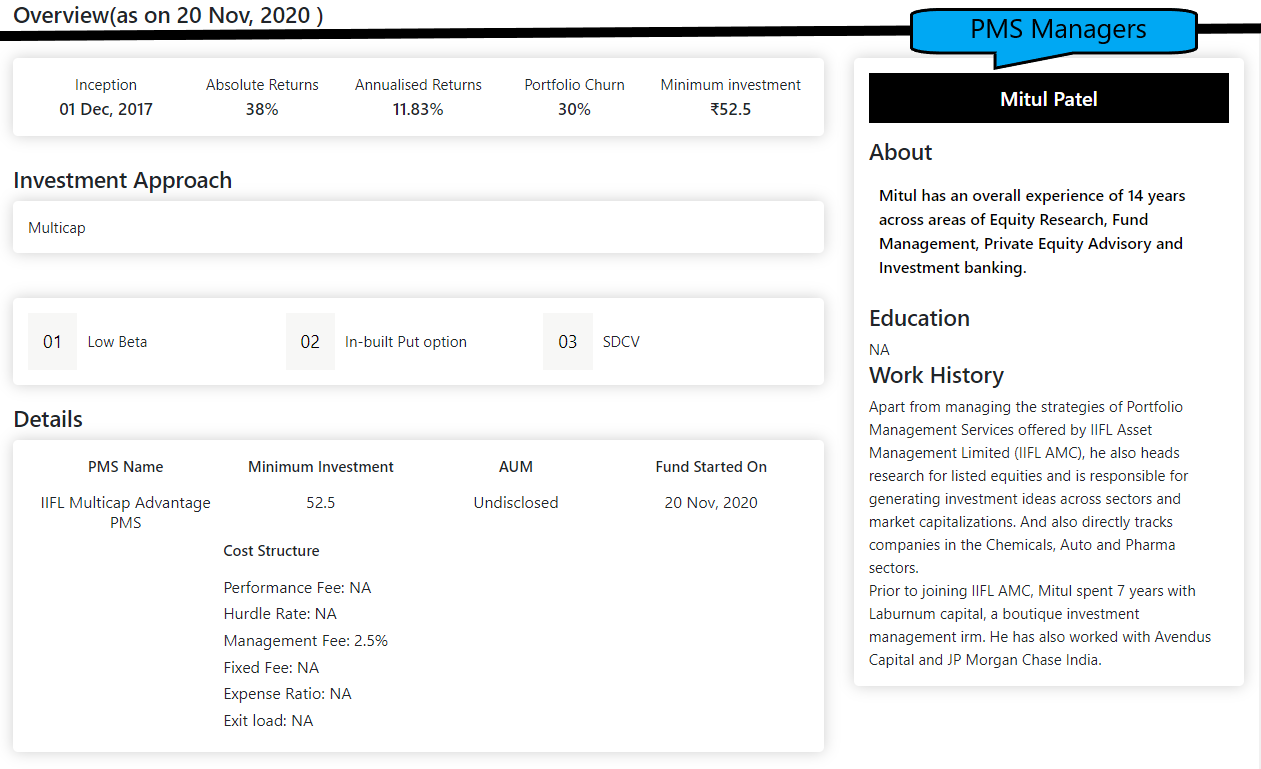Select the Exit load: NA line
This screenshot has height=769, width=1261.
click(268, 721)
